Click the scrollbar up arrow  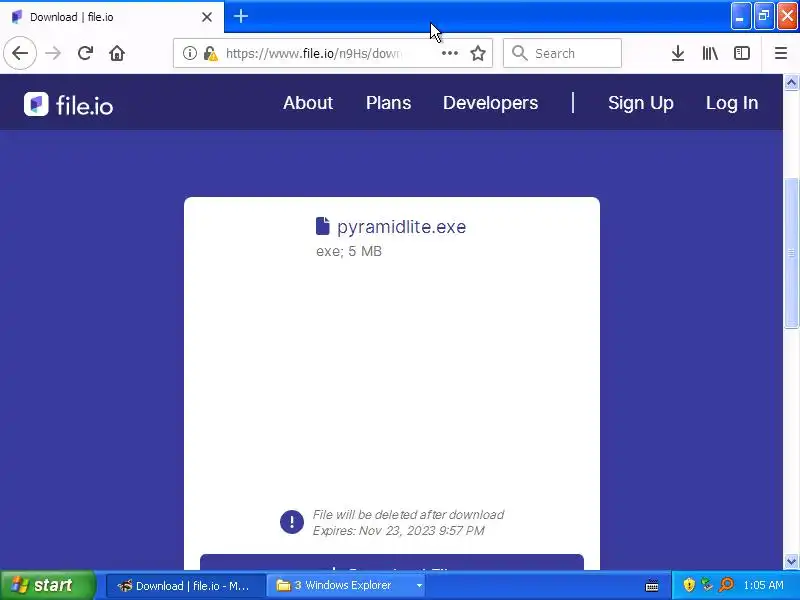tap(791, 82)
